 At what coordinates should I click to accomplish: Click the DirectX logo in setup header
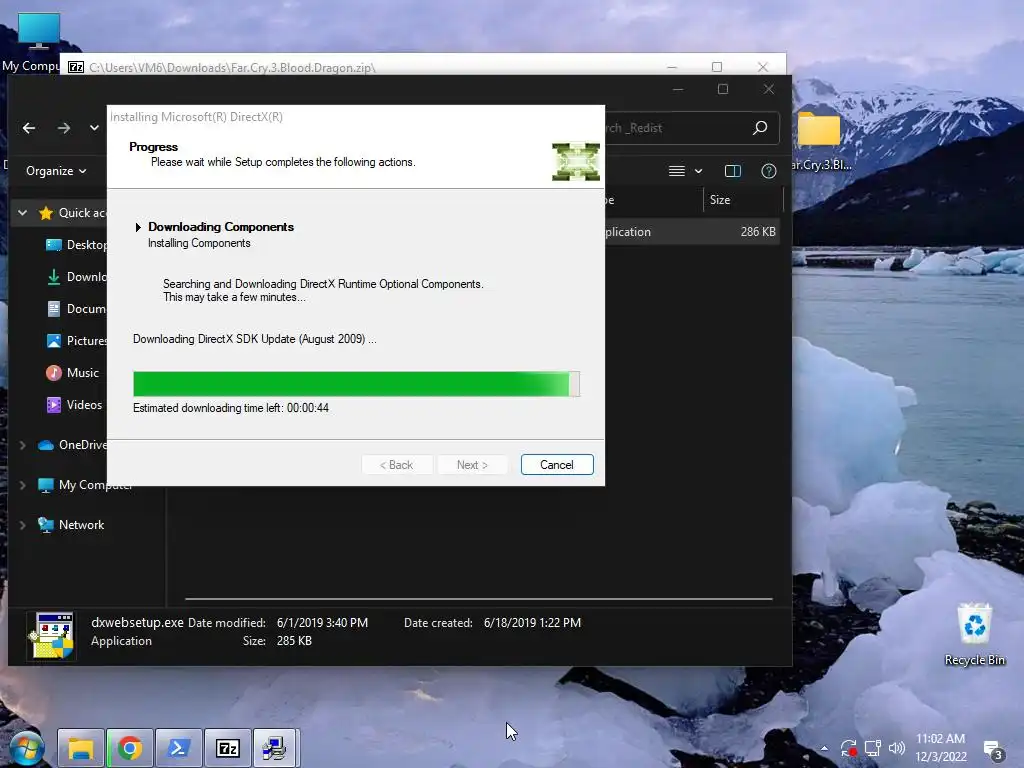(x=575, y=161)
